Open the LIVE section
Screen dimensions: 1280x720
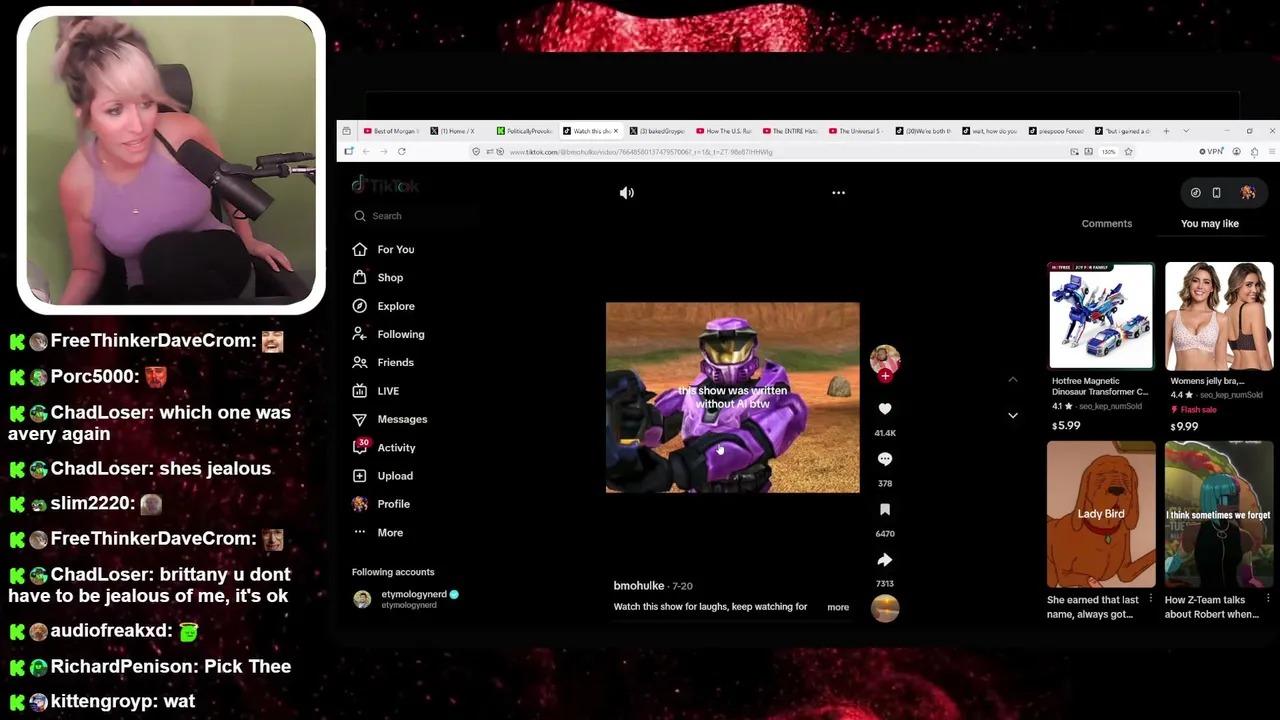coord(376,391)
